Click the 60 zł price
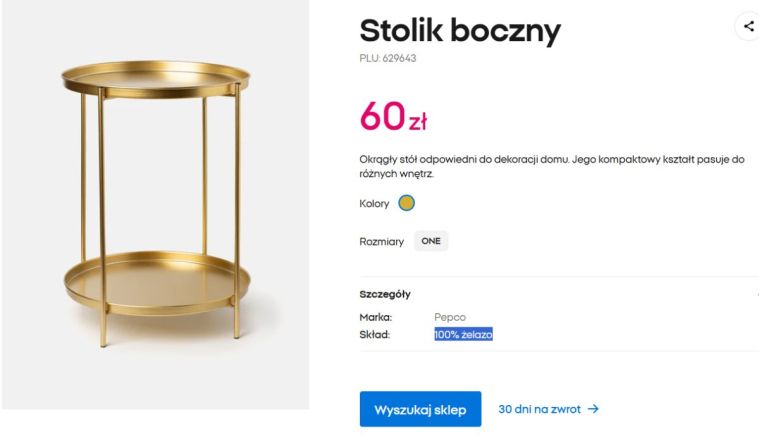The image size is (759, 443). click(393, 117)
